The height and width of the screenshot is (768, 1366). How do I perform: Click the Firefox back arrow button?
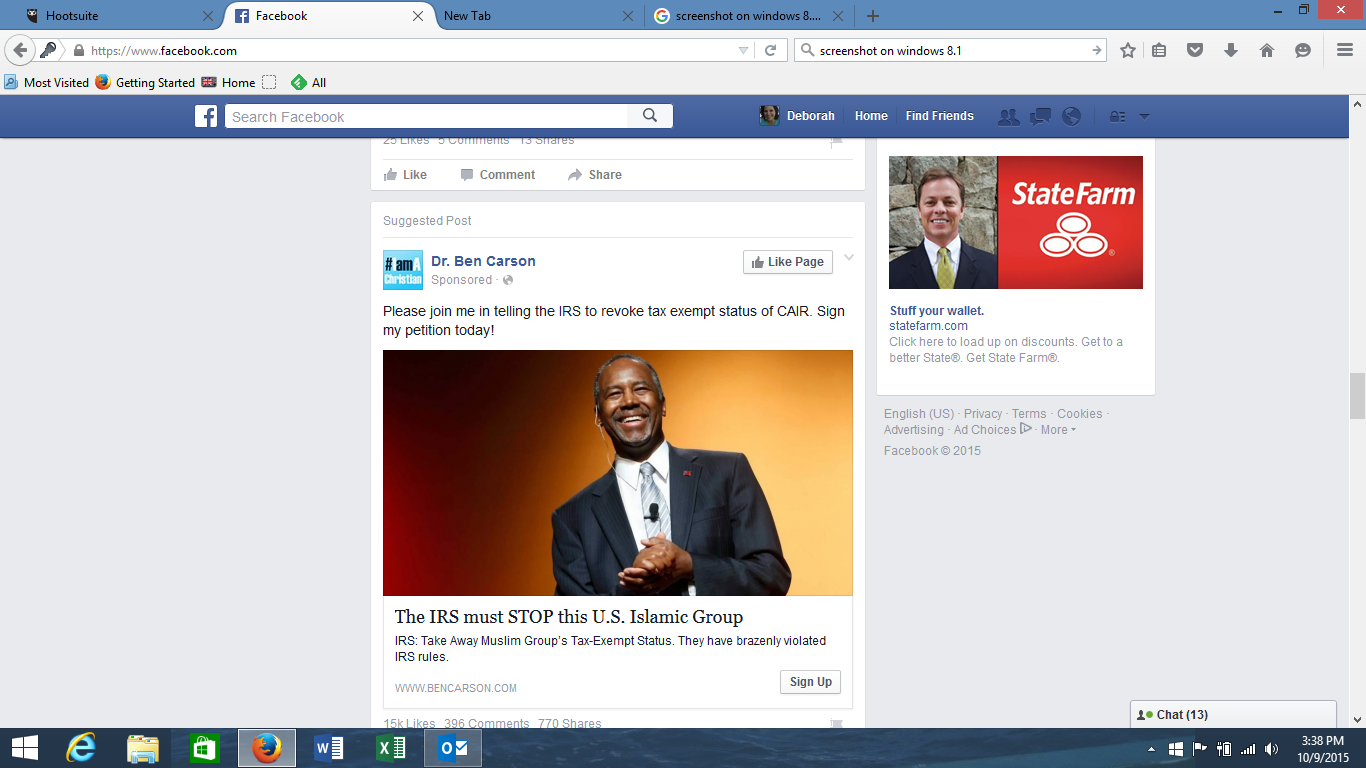click(x=19, y=50)
